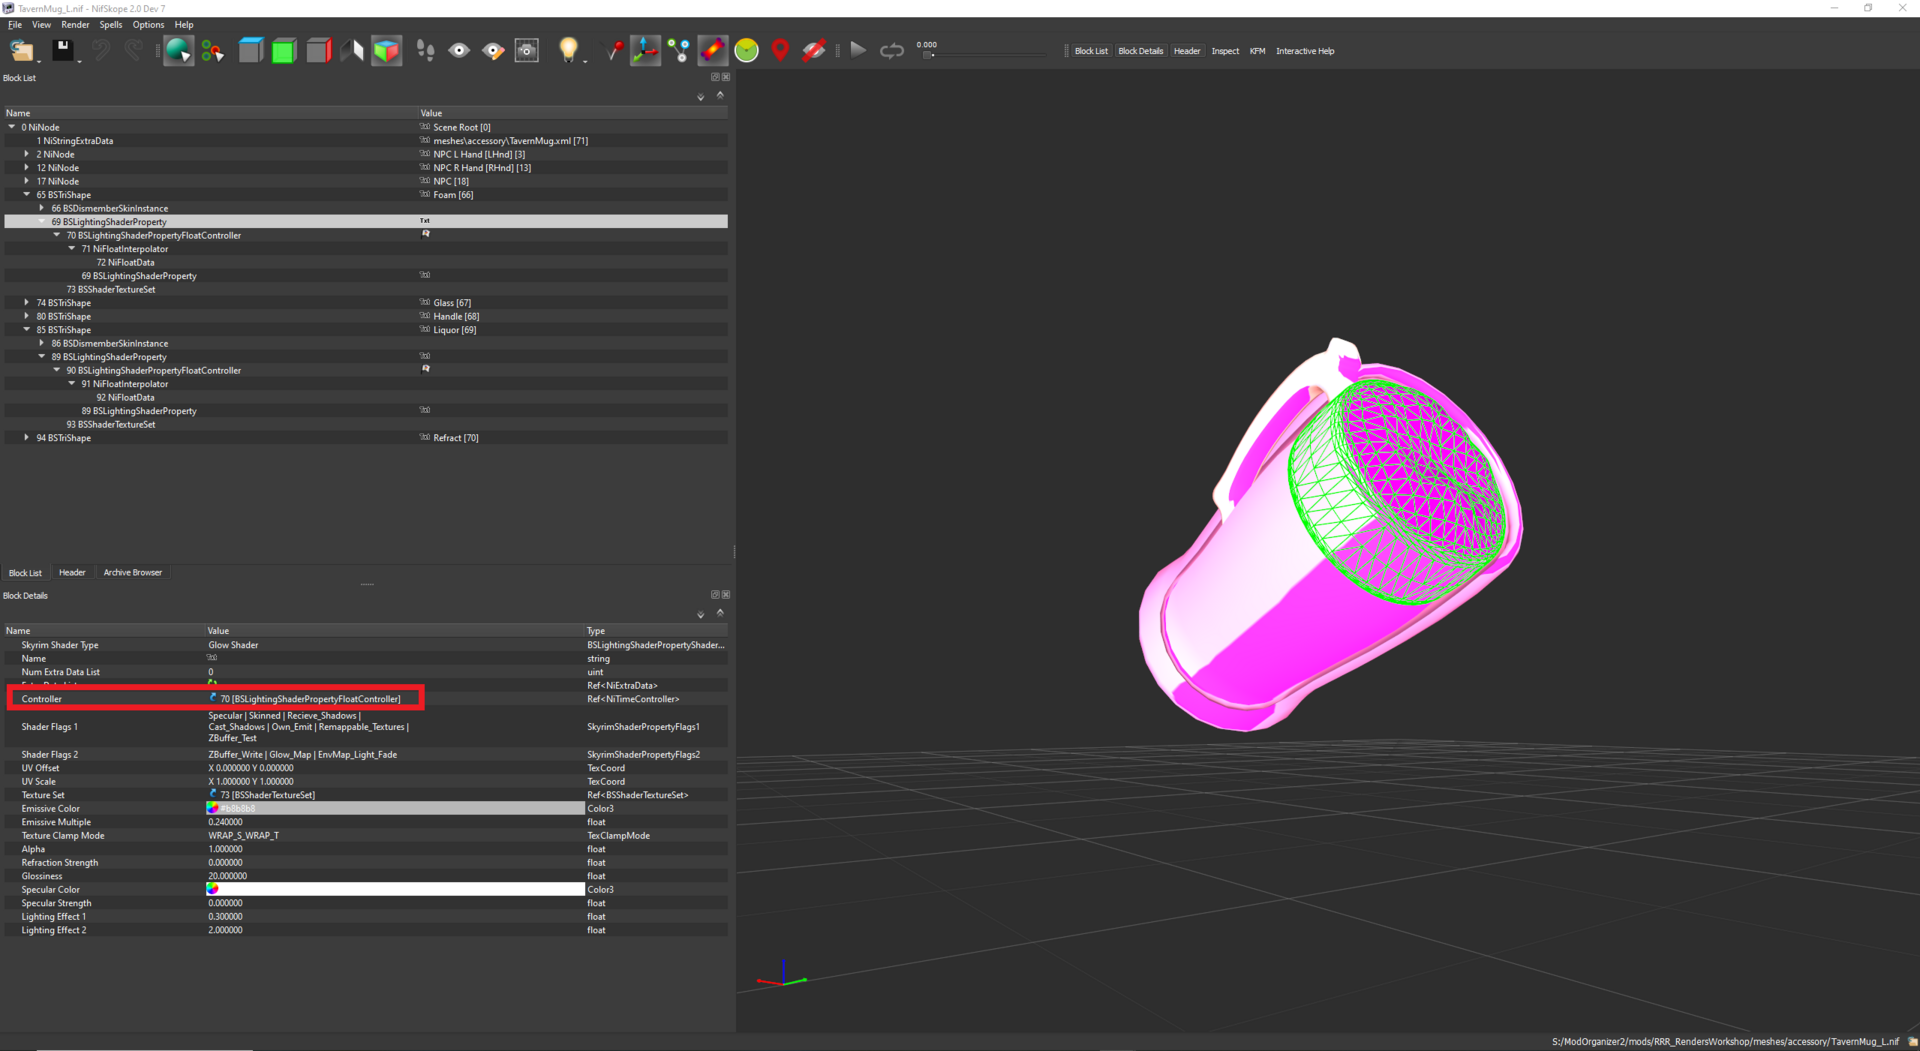Play the animation
Image resolution: width=1920 pixels, height=1051 pixels.
tap(858, 50)
